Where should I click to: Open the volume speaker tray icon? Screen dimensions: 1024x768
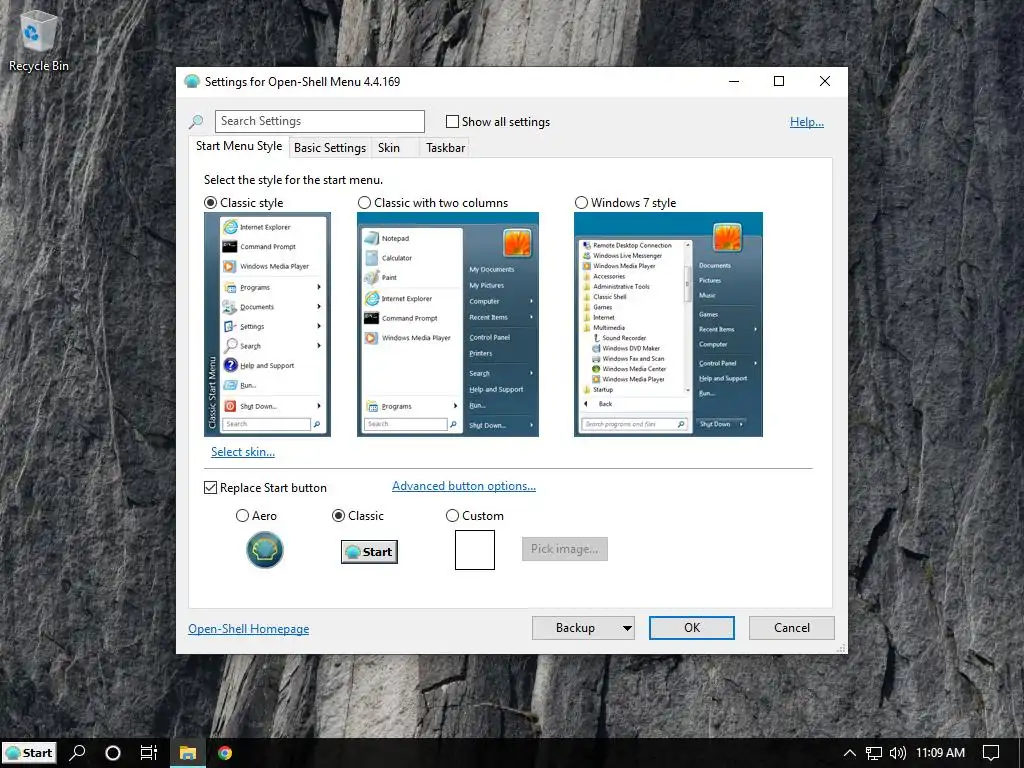pos(897,753)
